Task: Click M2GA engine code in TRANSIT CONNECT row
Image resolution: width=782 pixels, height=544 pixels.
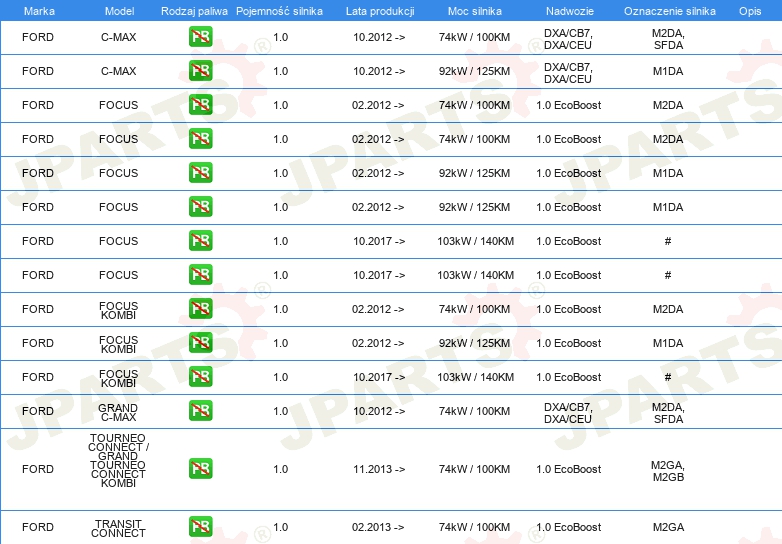Action: tap(668, 527)
